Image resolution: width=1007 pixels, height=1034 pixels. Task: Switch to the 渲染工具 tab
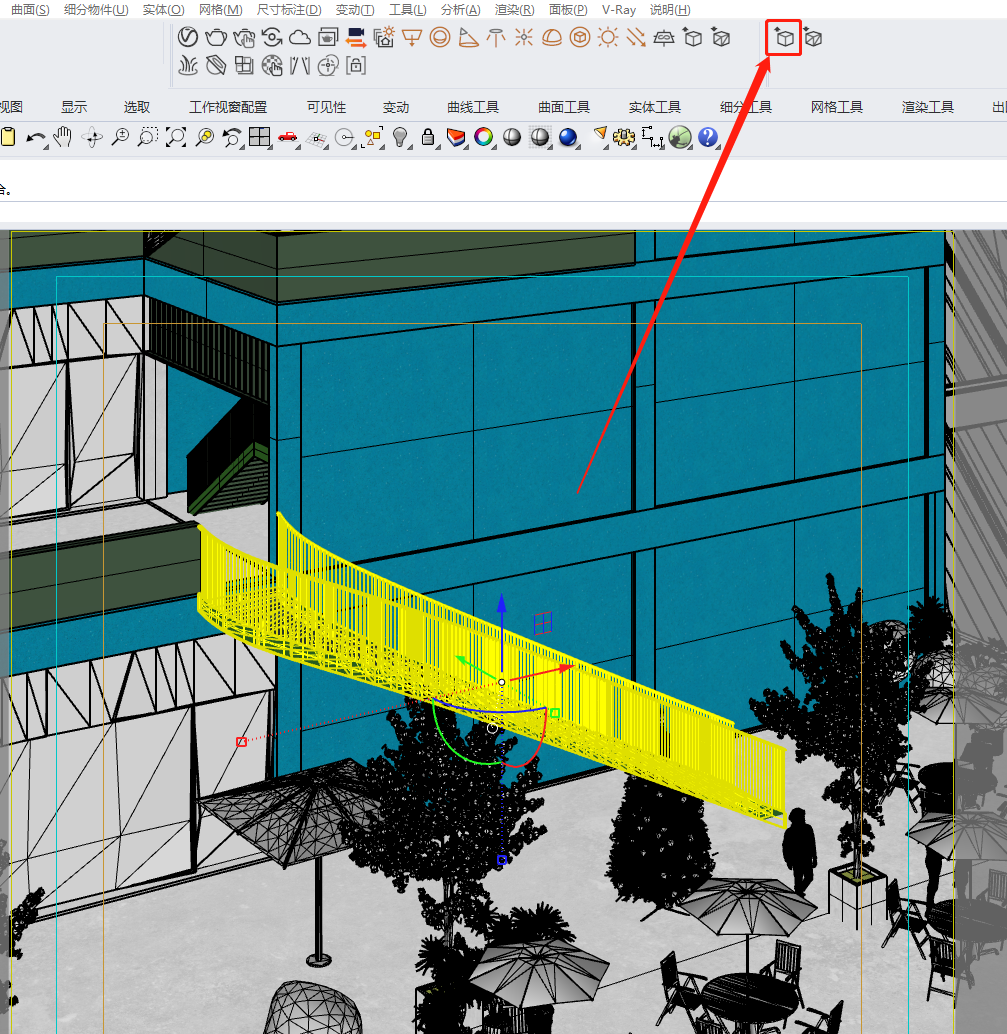click(x=928, y=107)
